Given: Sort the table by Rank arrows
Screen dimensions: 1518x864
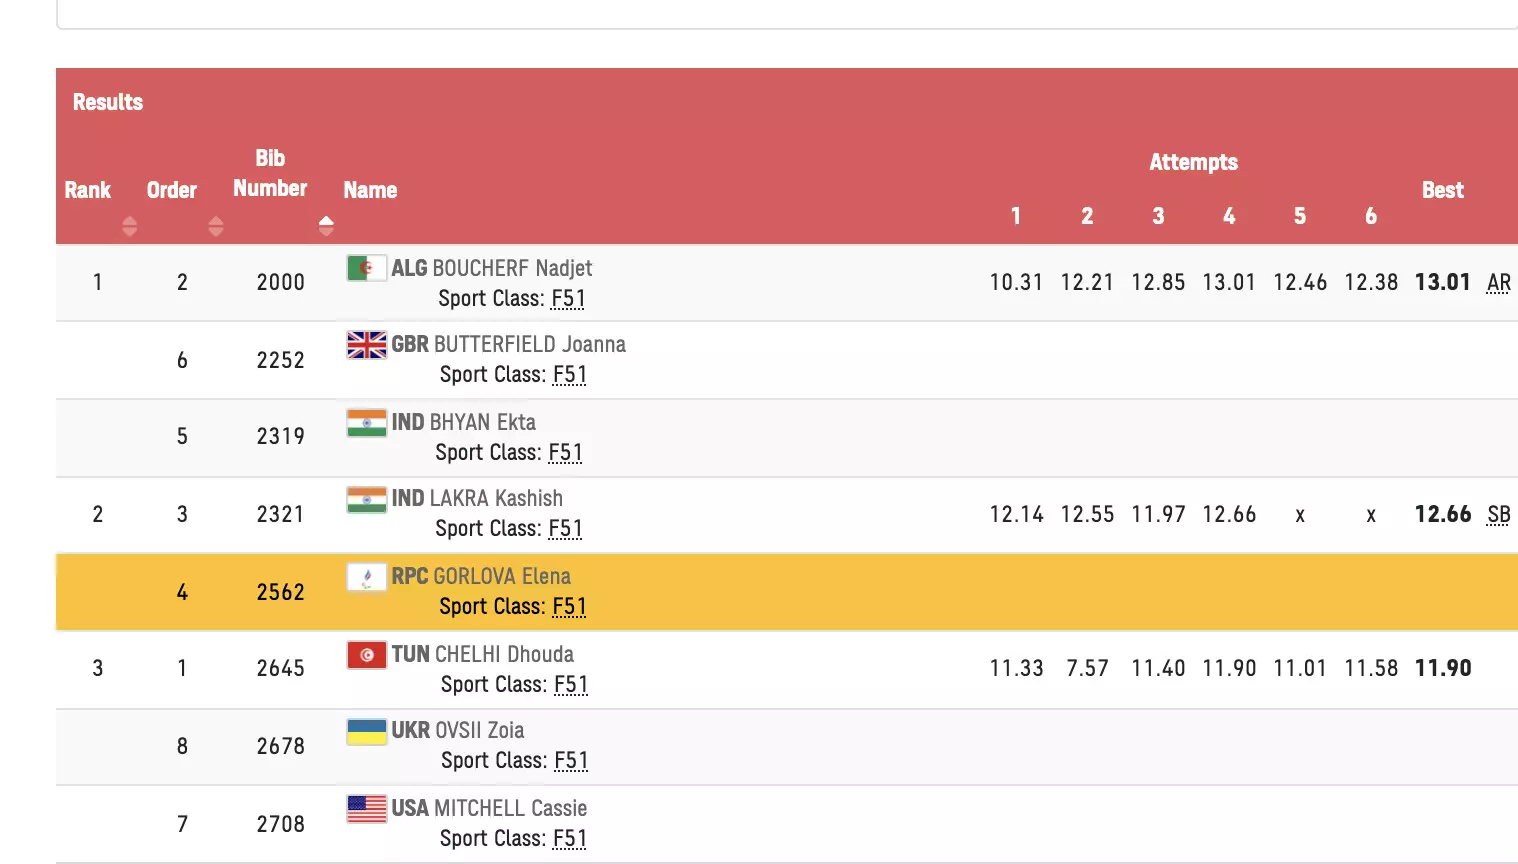Looking at the screenshot, I should point(129,226).
